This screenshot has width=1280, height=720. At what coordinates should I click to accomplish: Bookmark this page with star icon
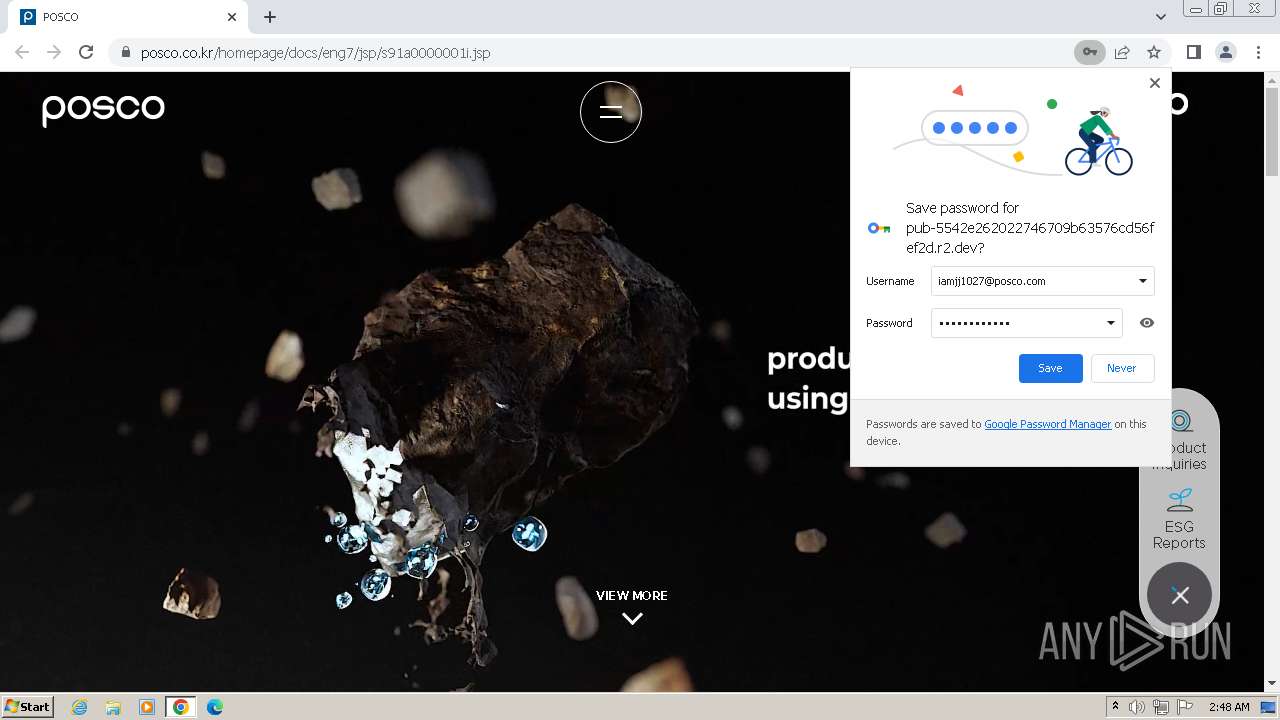[1154, 52]
